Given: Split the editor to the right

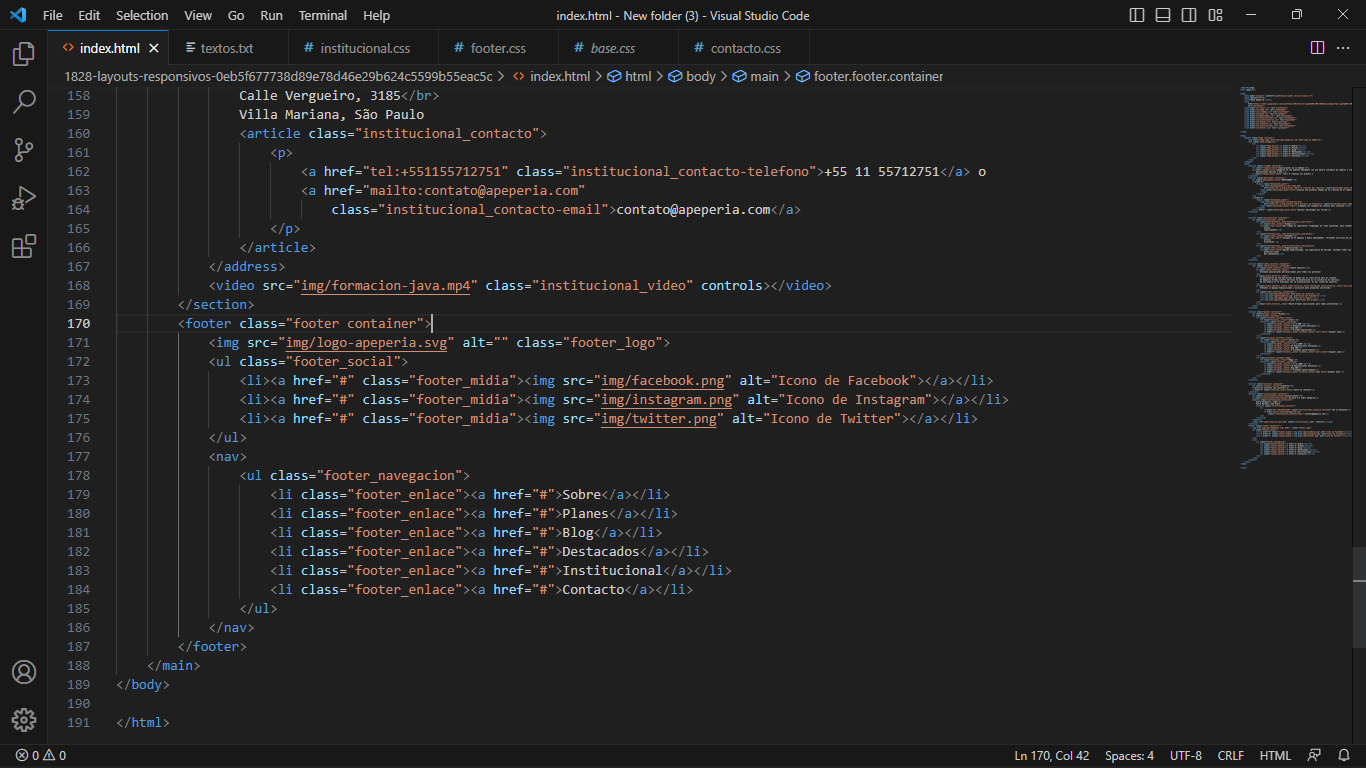Looking at the screenshot, I should pos(1318,48).
